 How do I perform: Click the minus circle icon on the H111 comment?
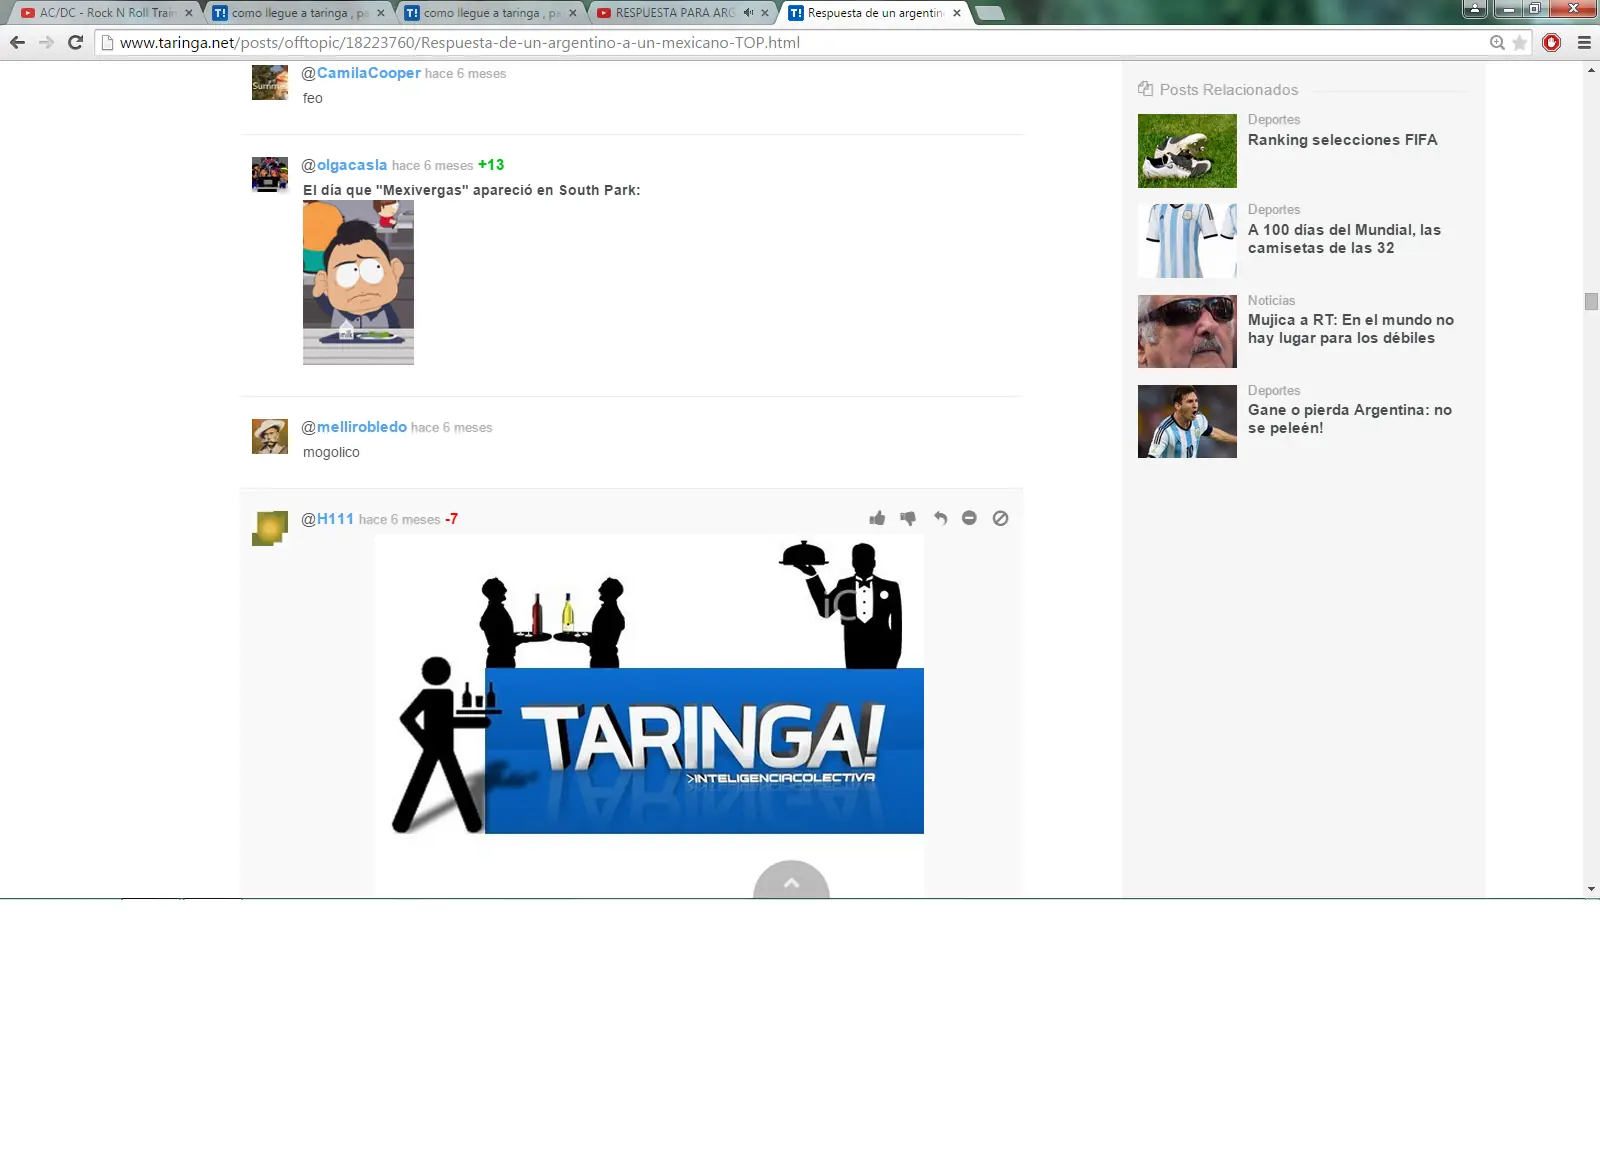[x=969, y=518]
